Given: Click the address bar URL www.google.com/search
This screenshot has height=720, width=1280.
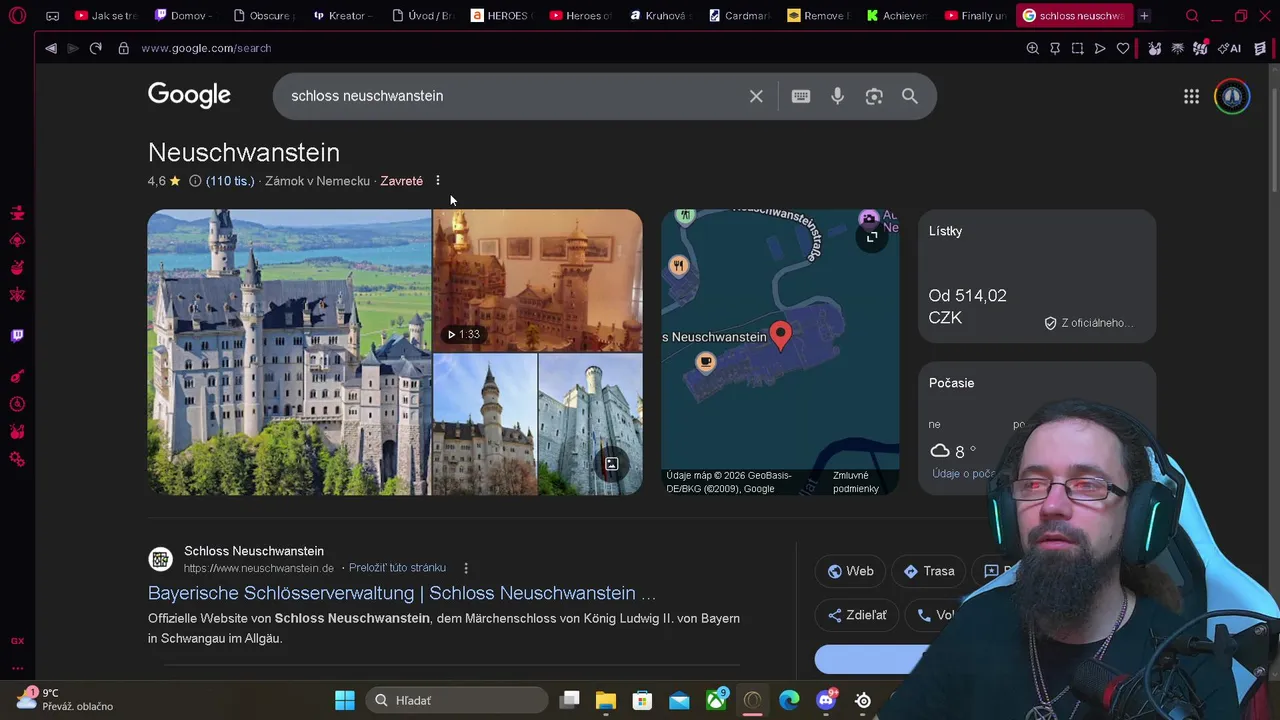Looking at the screenshot, I should coord(206,48).
